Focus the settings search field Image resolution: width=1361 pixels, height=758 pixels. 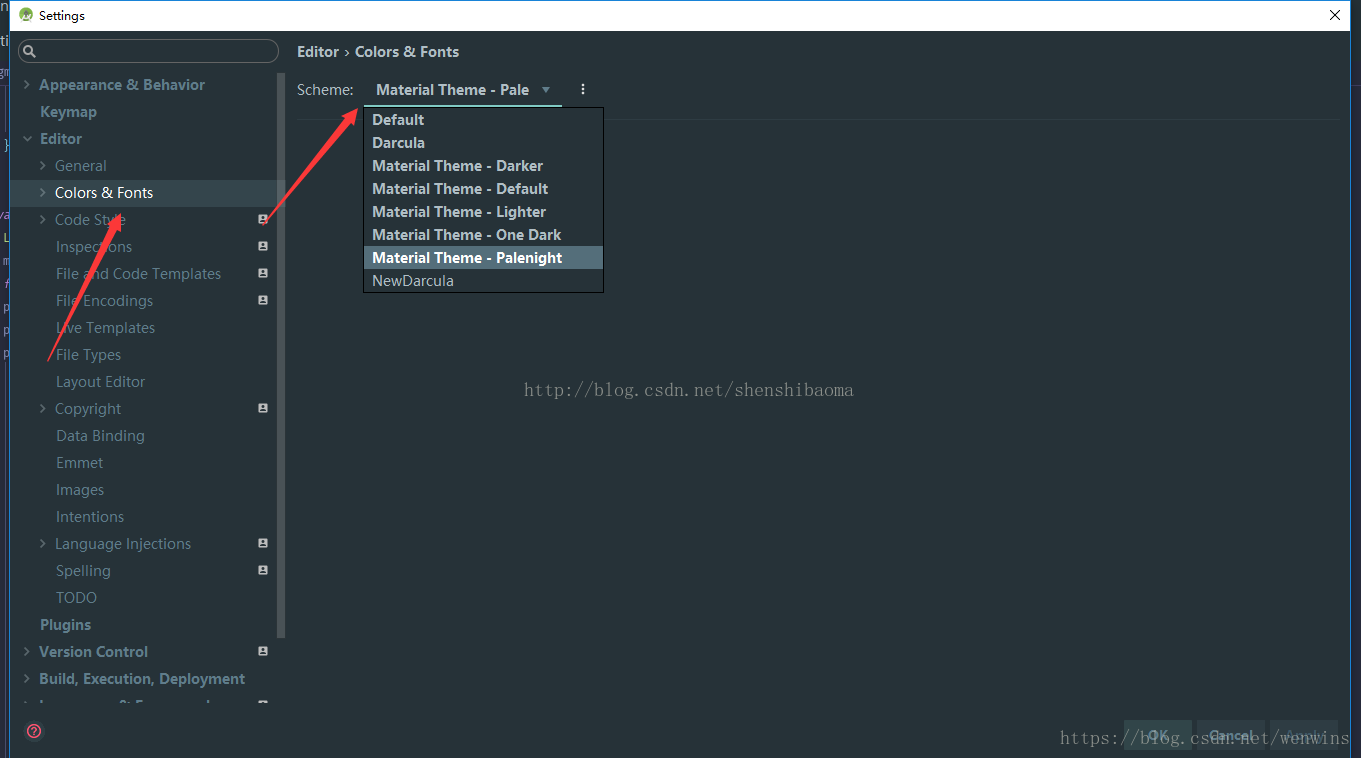click(x=149, y=51)
